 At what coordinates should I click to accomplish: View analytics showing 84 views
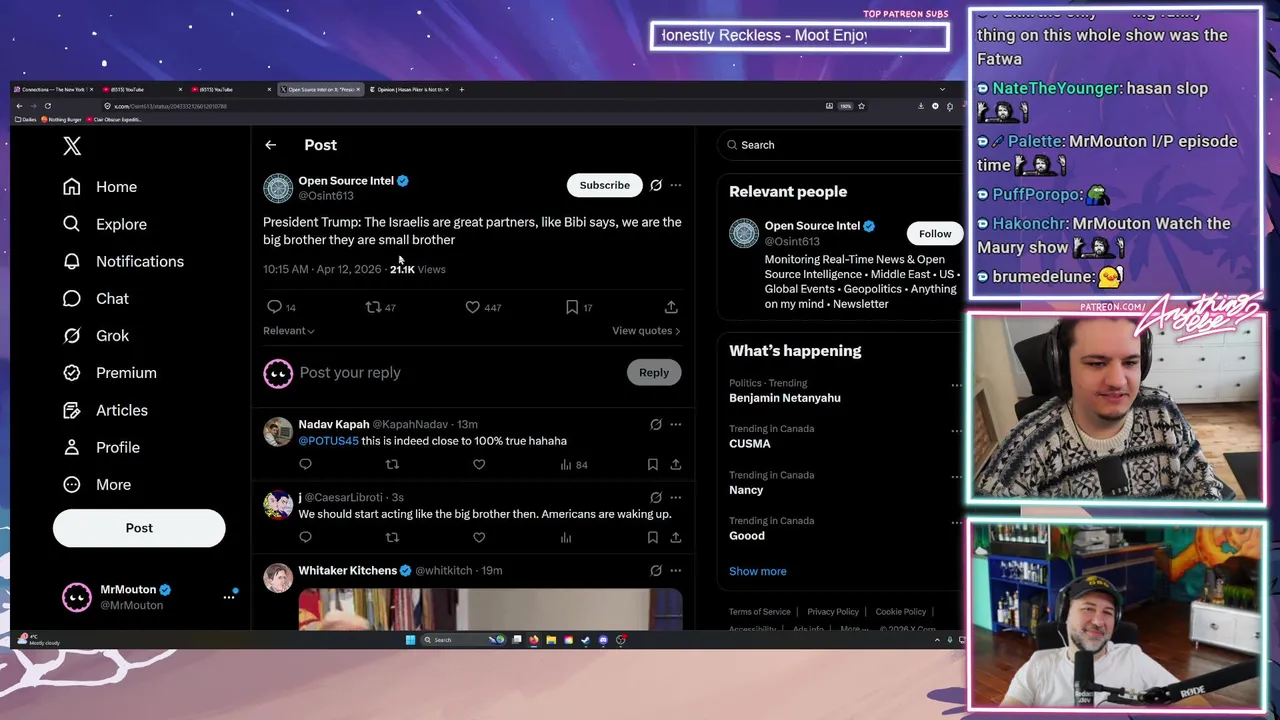[573, 464]
